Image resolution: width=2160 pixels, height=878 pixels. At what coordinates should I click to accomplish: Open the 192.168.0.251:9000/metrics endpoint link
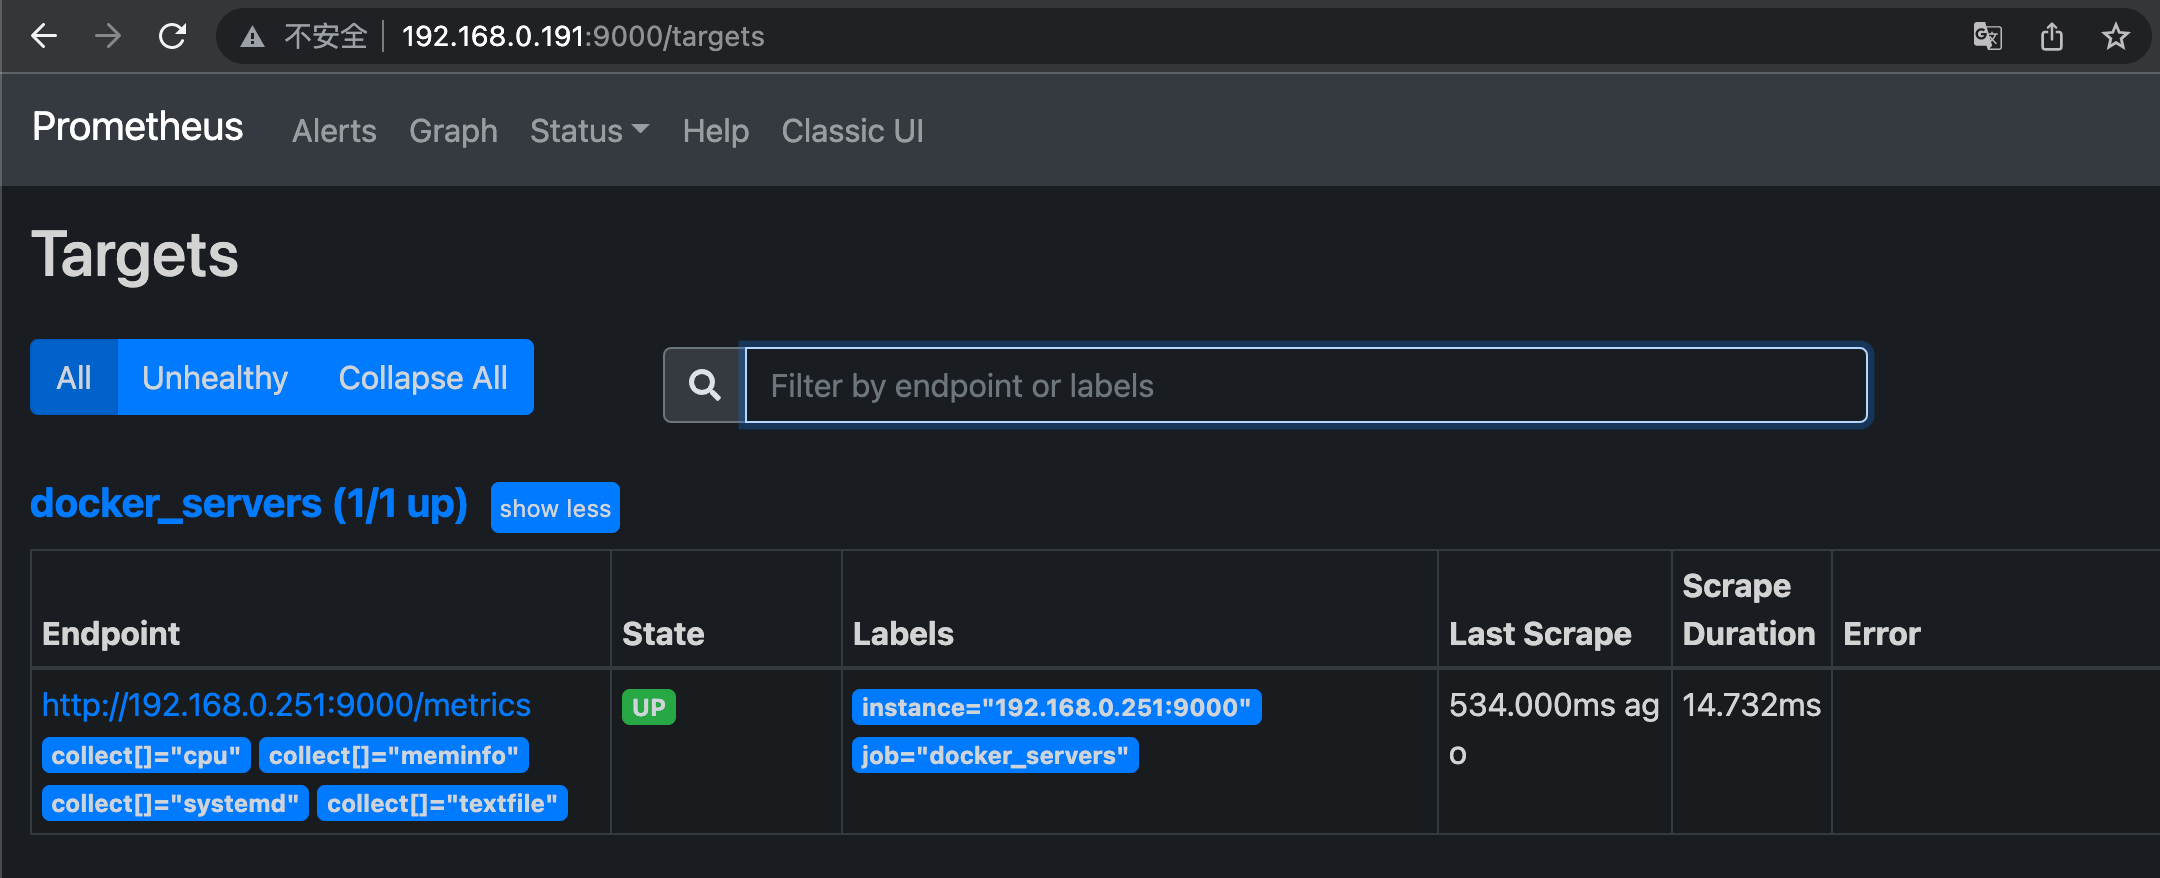tap(286, 705)
